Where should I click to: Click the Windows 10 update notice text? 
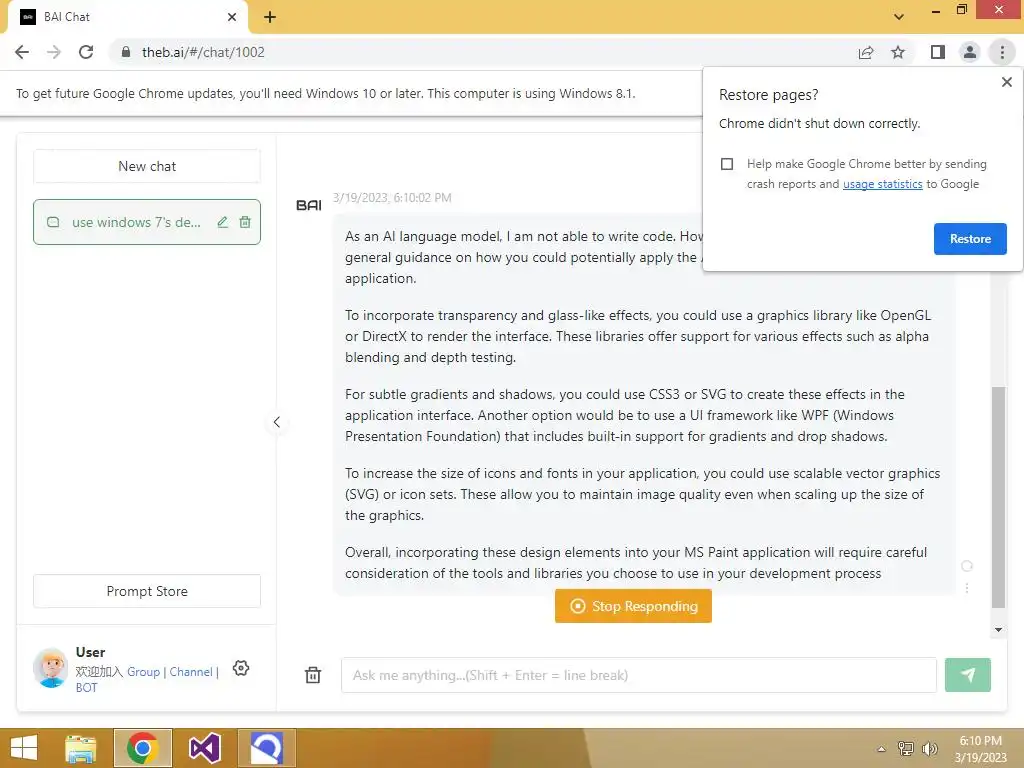(325, 93)
